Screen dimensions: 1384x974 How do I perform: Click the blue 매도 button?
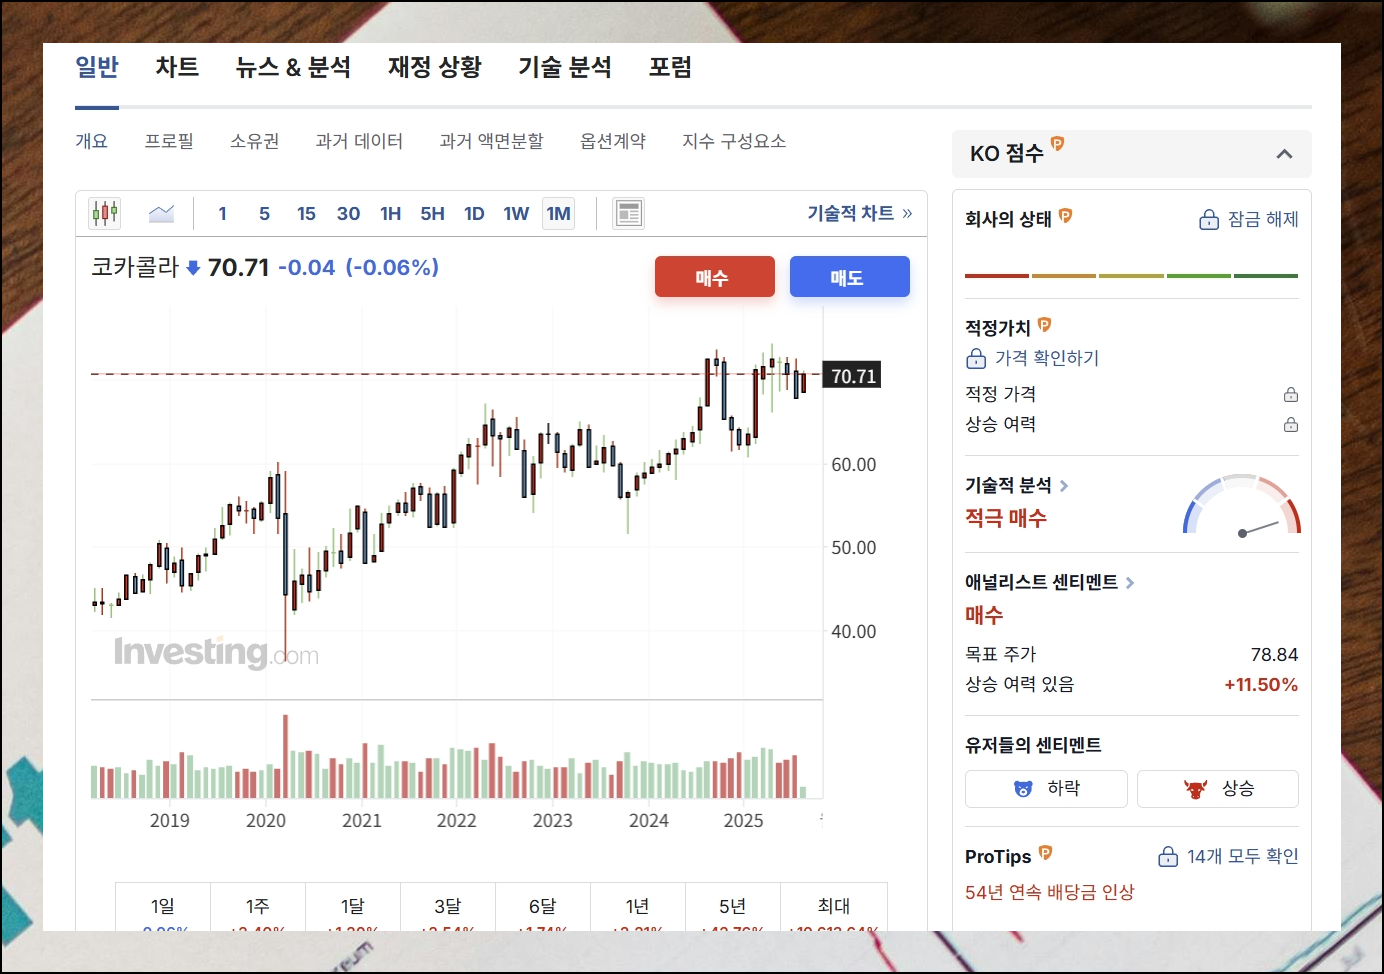[850, 277]
